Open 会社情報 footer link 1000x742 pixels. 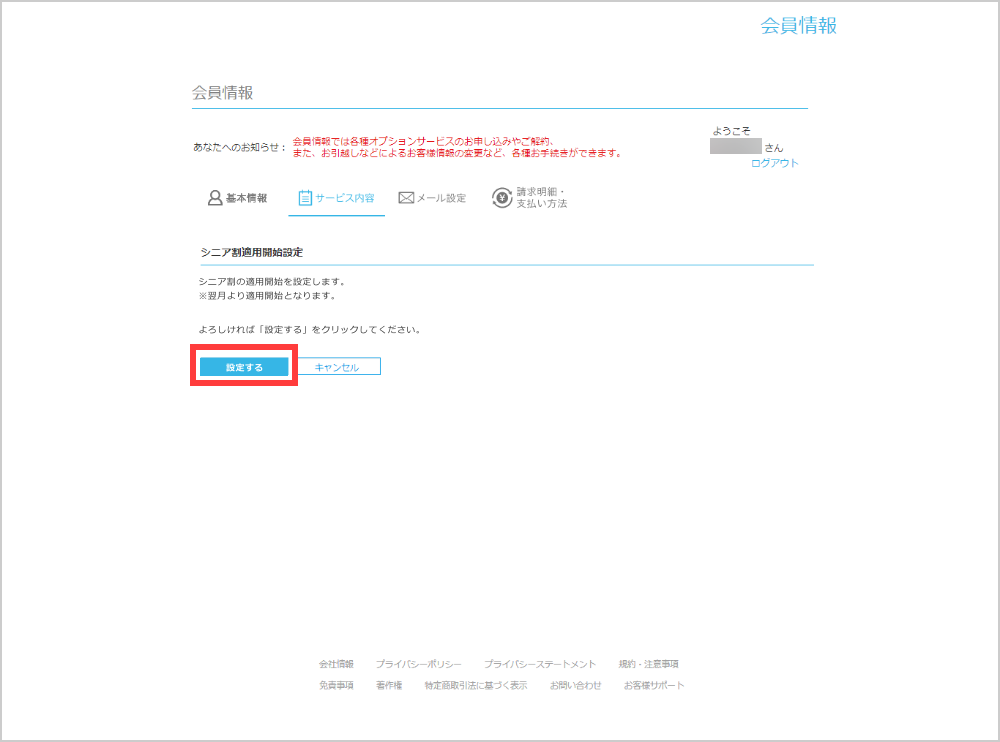point(336,664)
